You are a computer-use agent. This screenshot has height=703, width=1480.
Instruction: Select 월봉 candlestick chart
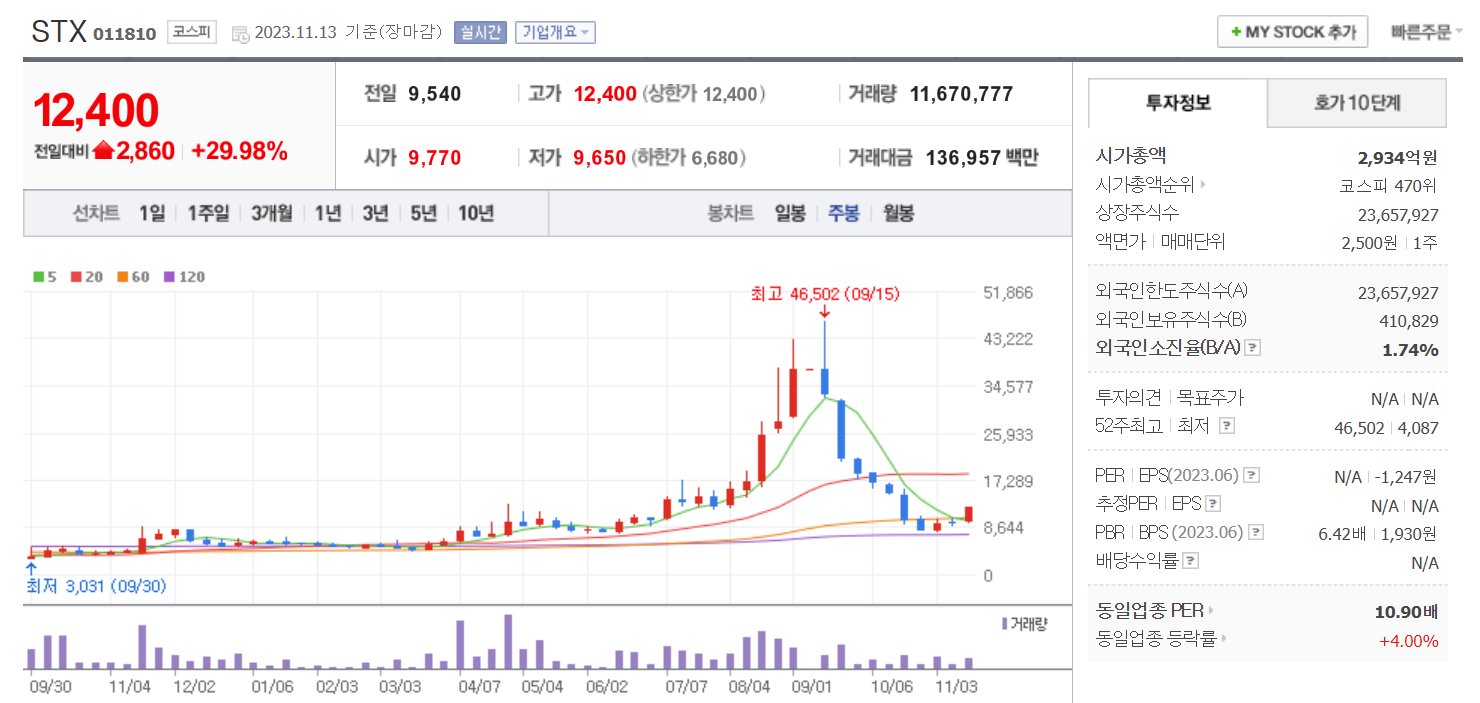tap(898, 213)
